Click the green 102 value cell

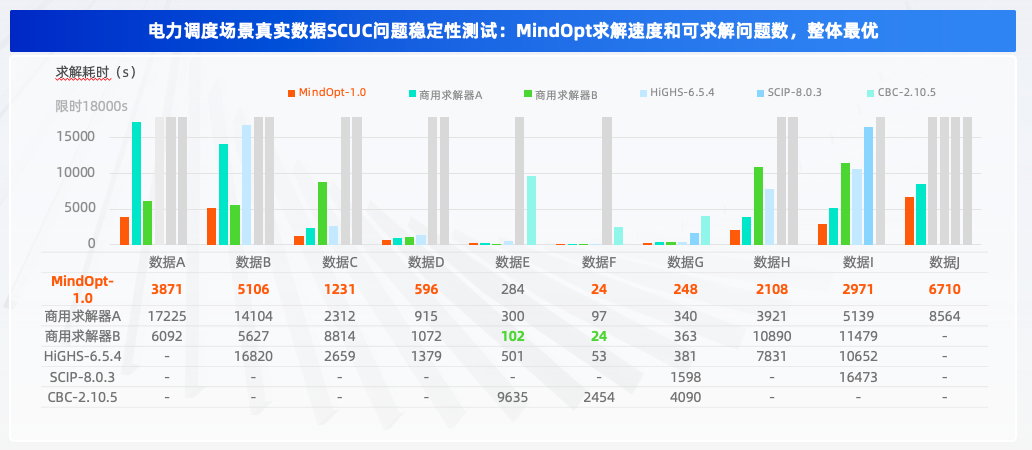(x=514, y=335)
